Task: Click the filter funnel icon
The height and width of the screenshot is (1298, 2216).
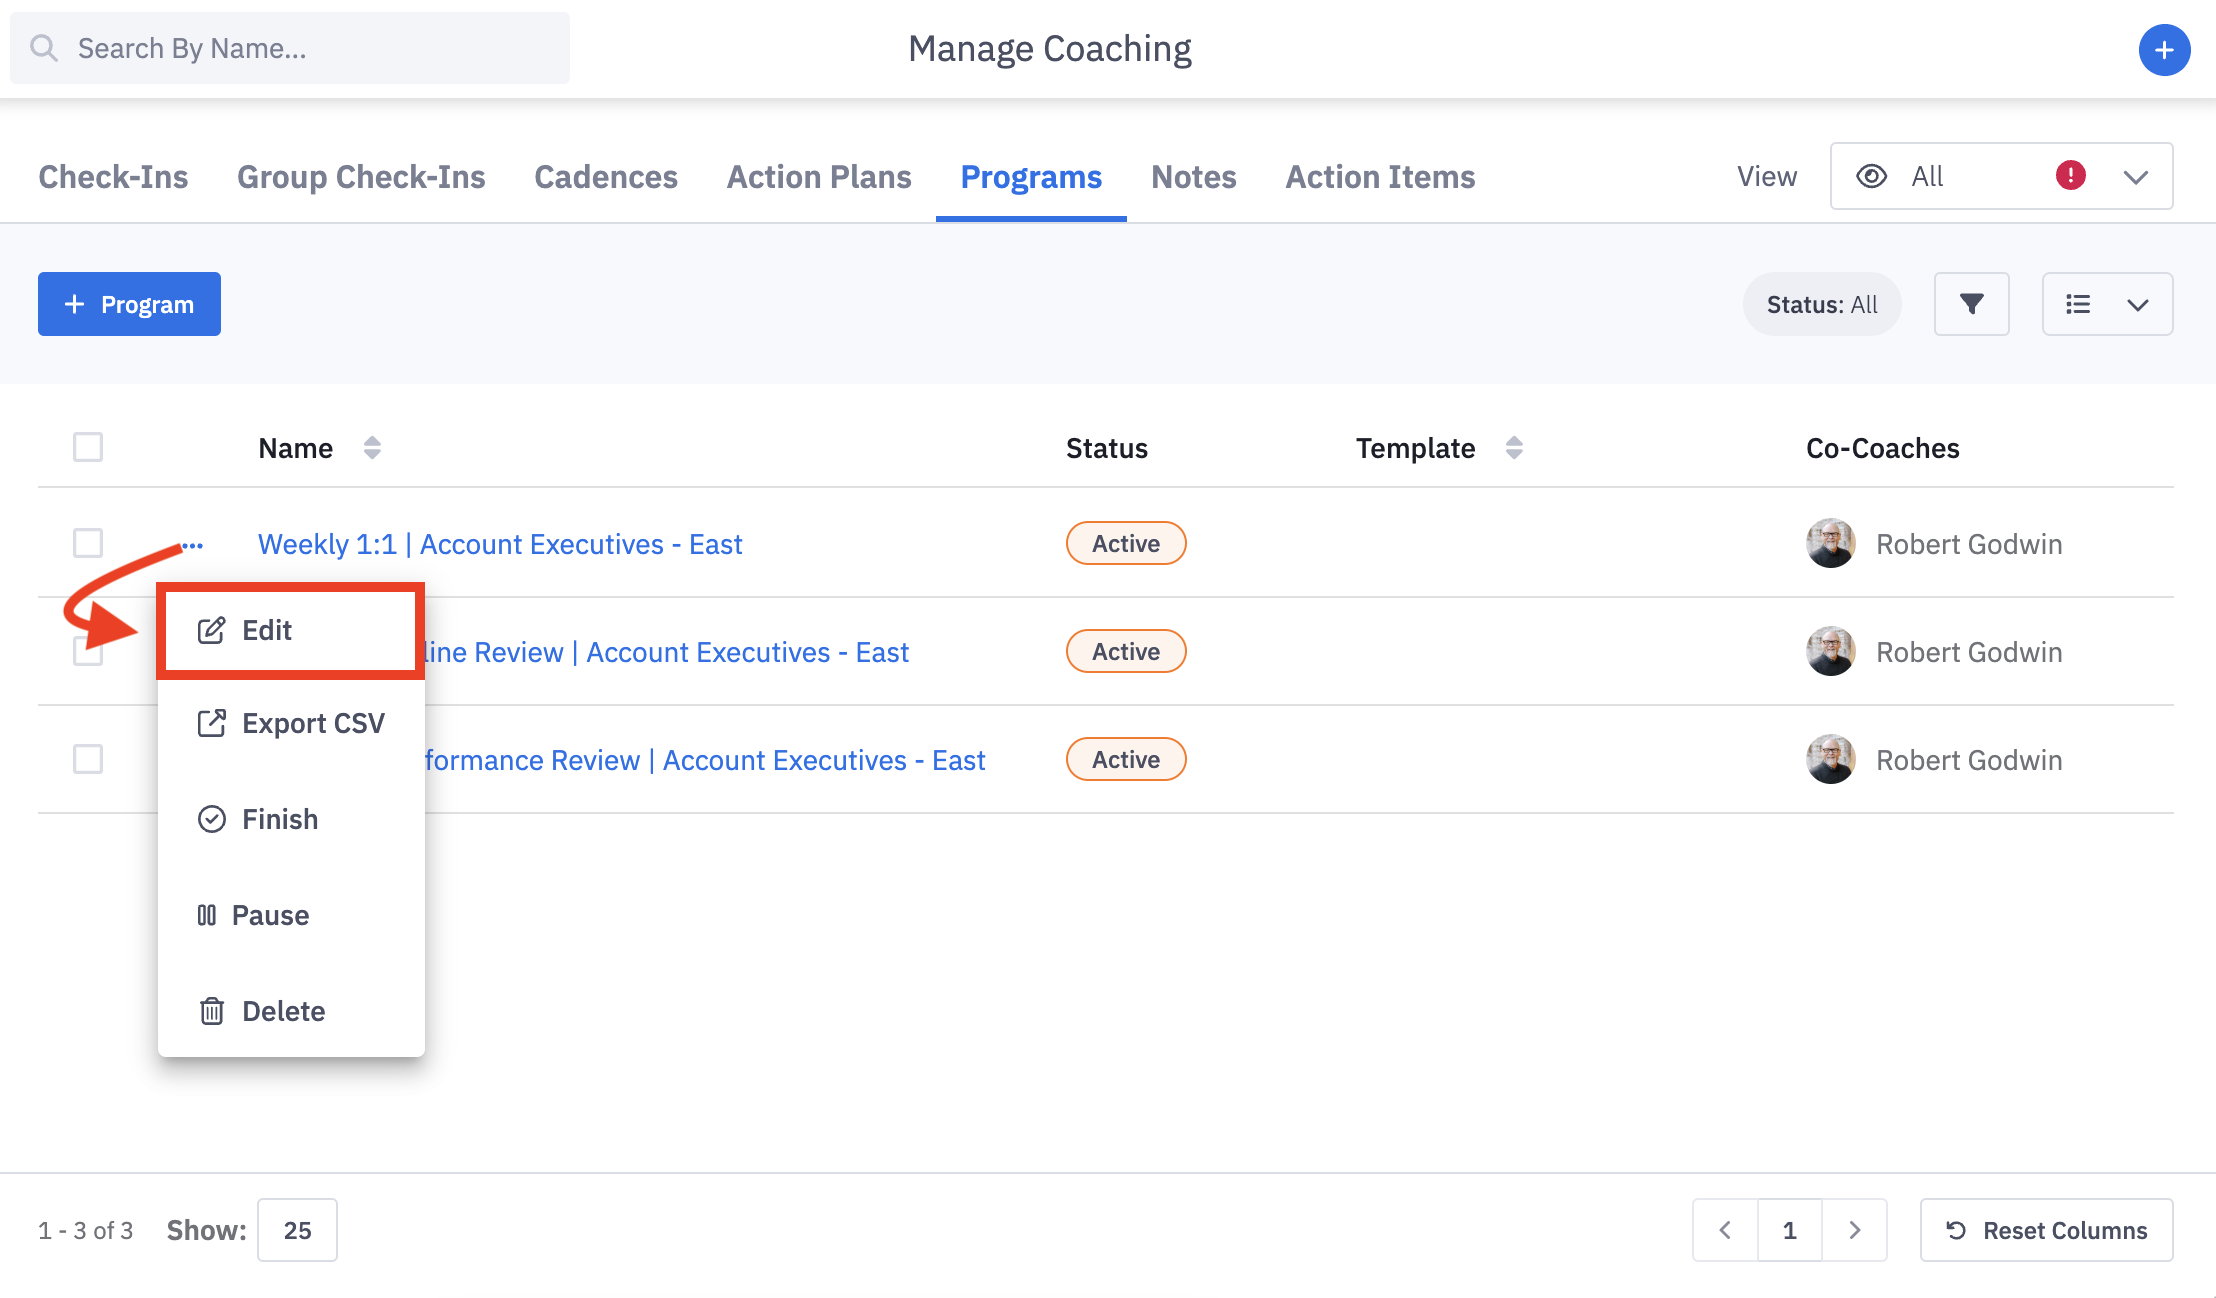Action: click(x=1971, y=304)
